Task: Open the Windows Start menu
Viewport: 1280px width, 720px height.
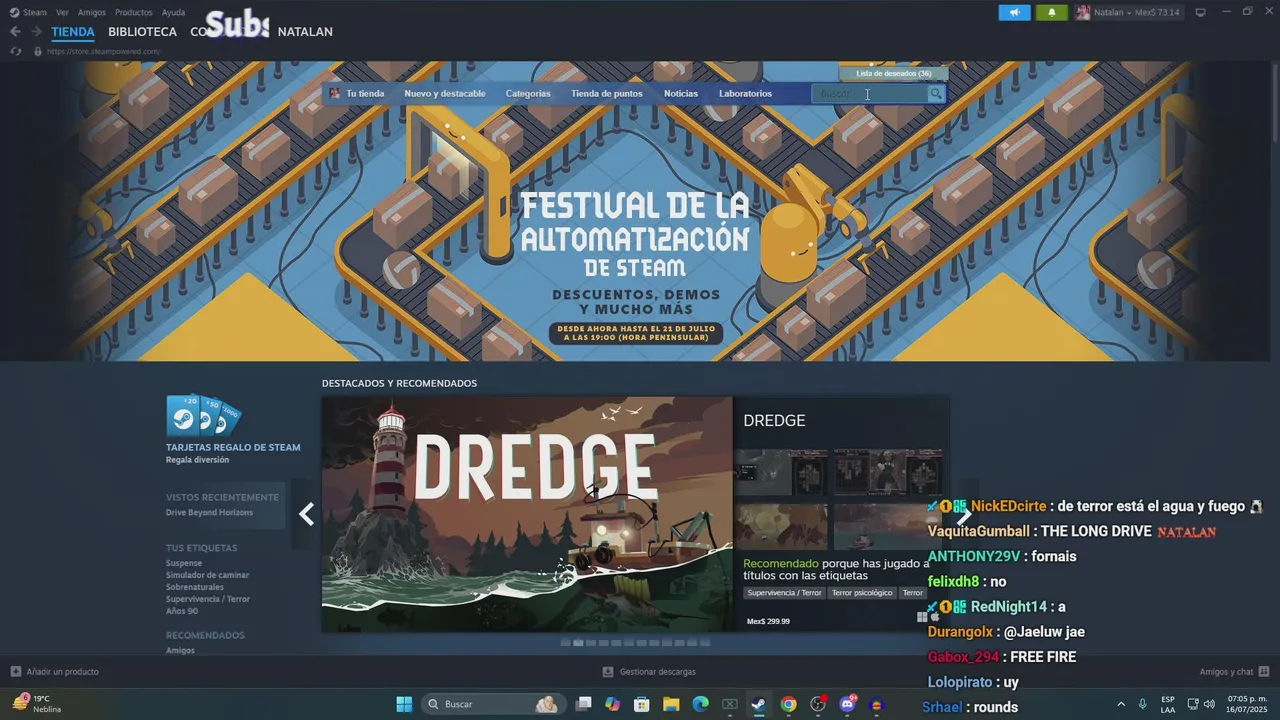Action: (x=404, y=704)
